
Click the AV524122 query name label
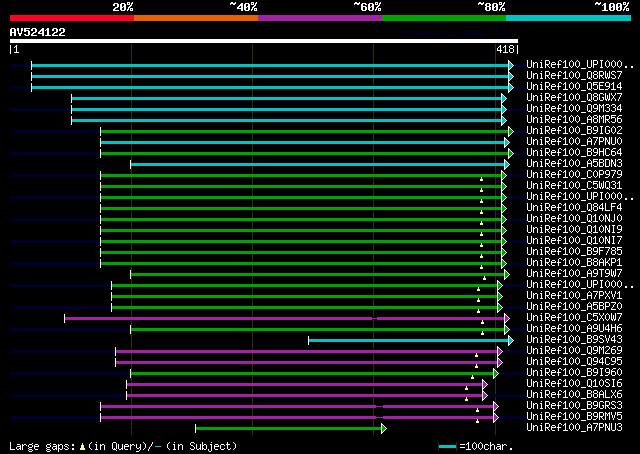[38, 32]
